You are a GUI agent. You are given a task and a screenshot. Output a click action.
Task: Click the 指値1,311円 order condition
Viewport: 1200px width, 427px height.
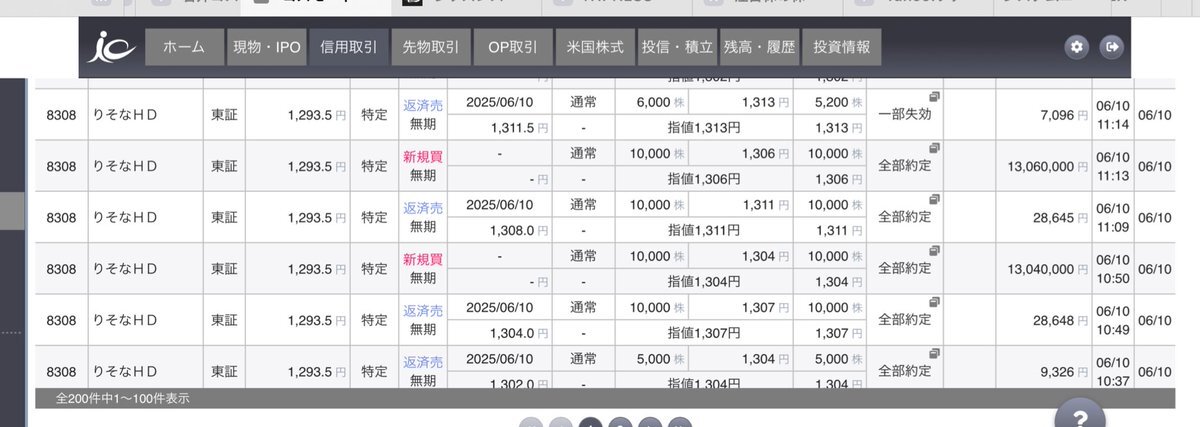pos(704,230)
